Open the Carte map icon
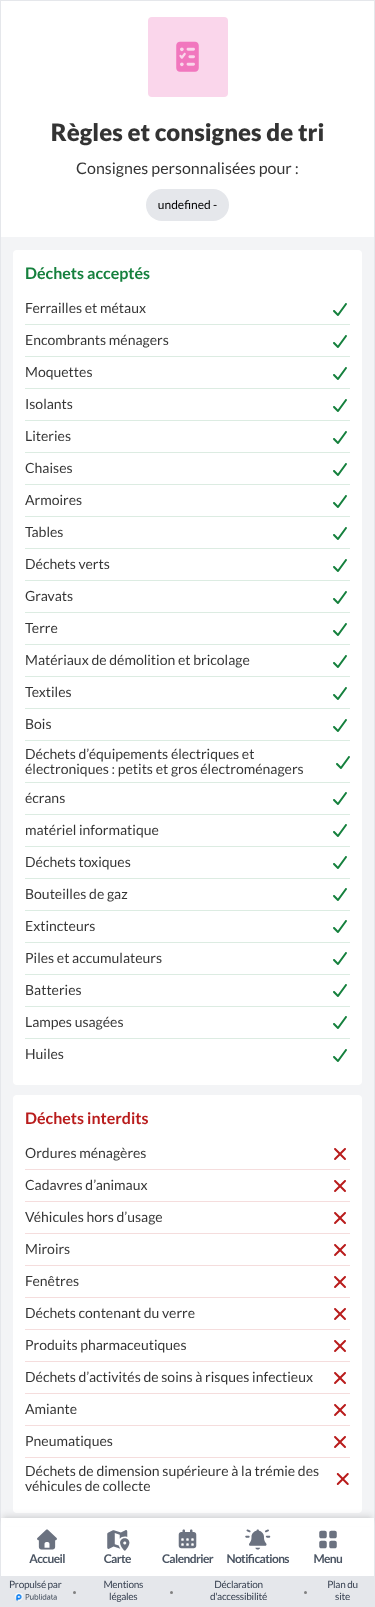 [117, 1539]
